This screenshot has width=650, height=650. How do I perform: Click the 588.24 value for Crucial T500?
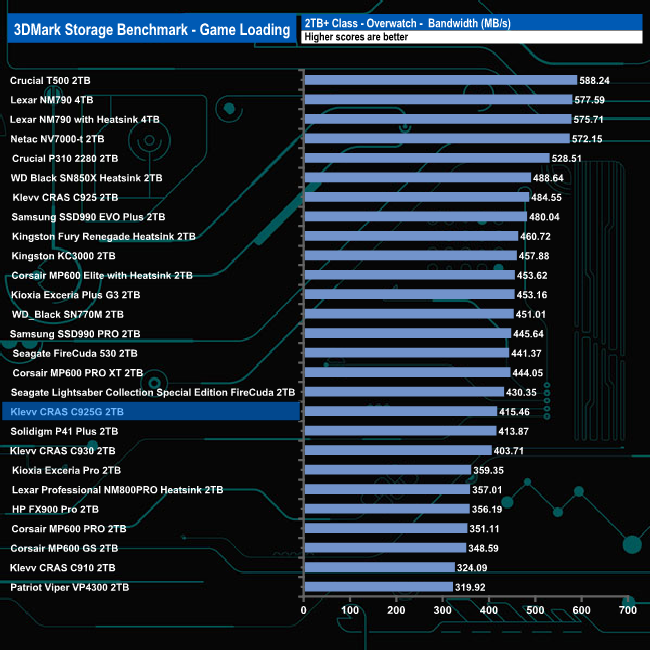(594, 80)
